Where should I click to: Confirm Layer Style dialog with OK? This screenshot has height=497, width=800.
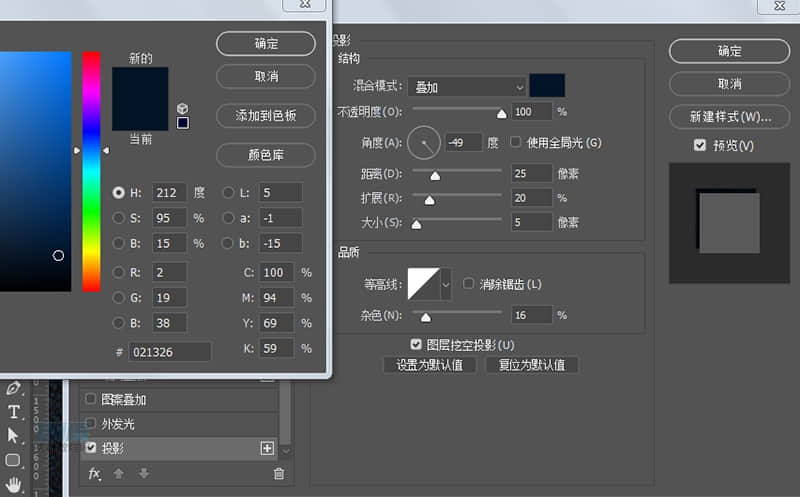729,51
